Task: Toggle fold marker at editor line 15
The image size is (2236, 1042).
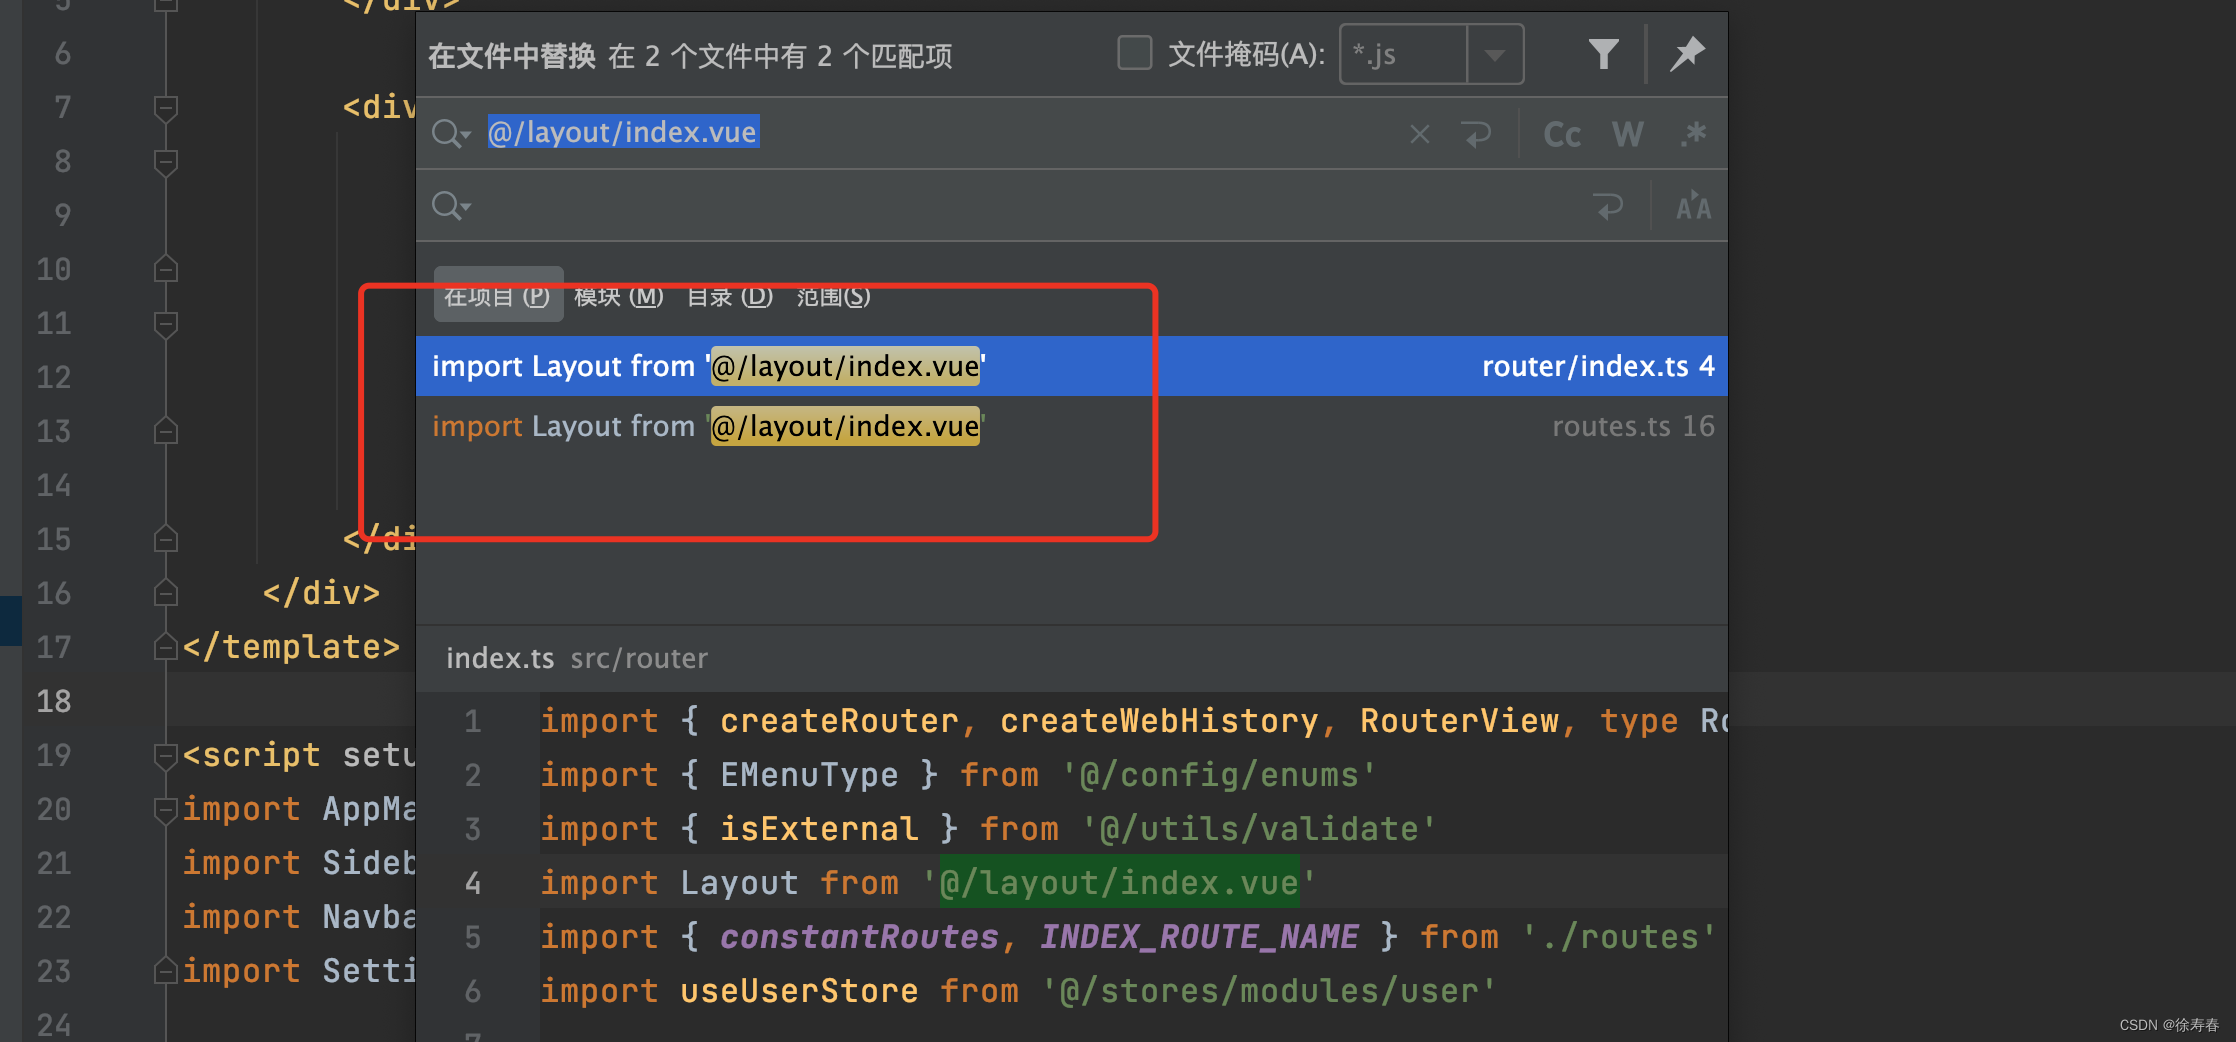Action: 166,539
